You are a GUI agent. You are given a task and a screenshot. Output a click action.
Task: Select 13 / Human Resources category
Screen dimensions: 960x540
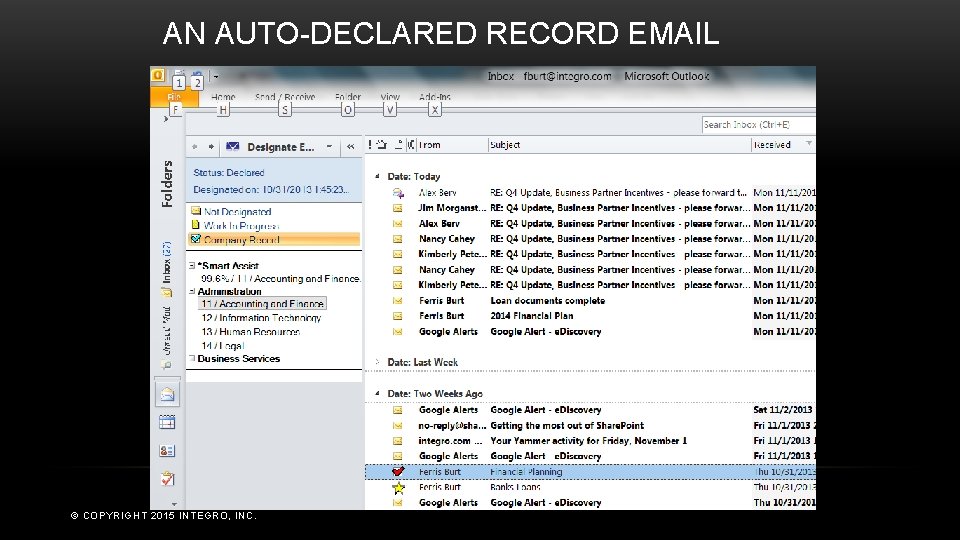click(x=250, y=332)
